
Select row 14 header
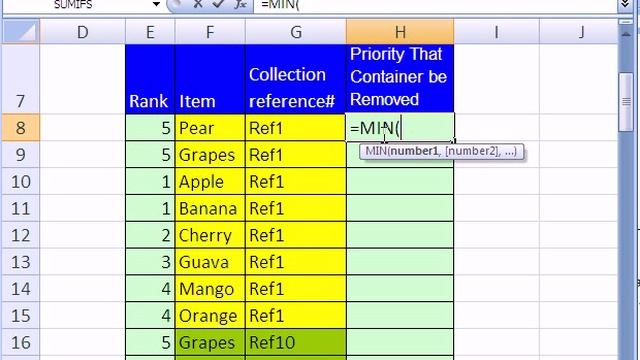point(21,289)
